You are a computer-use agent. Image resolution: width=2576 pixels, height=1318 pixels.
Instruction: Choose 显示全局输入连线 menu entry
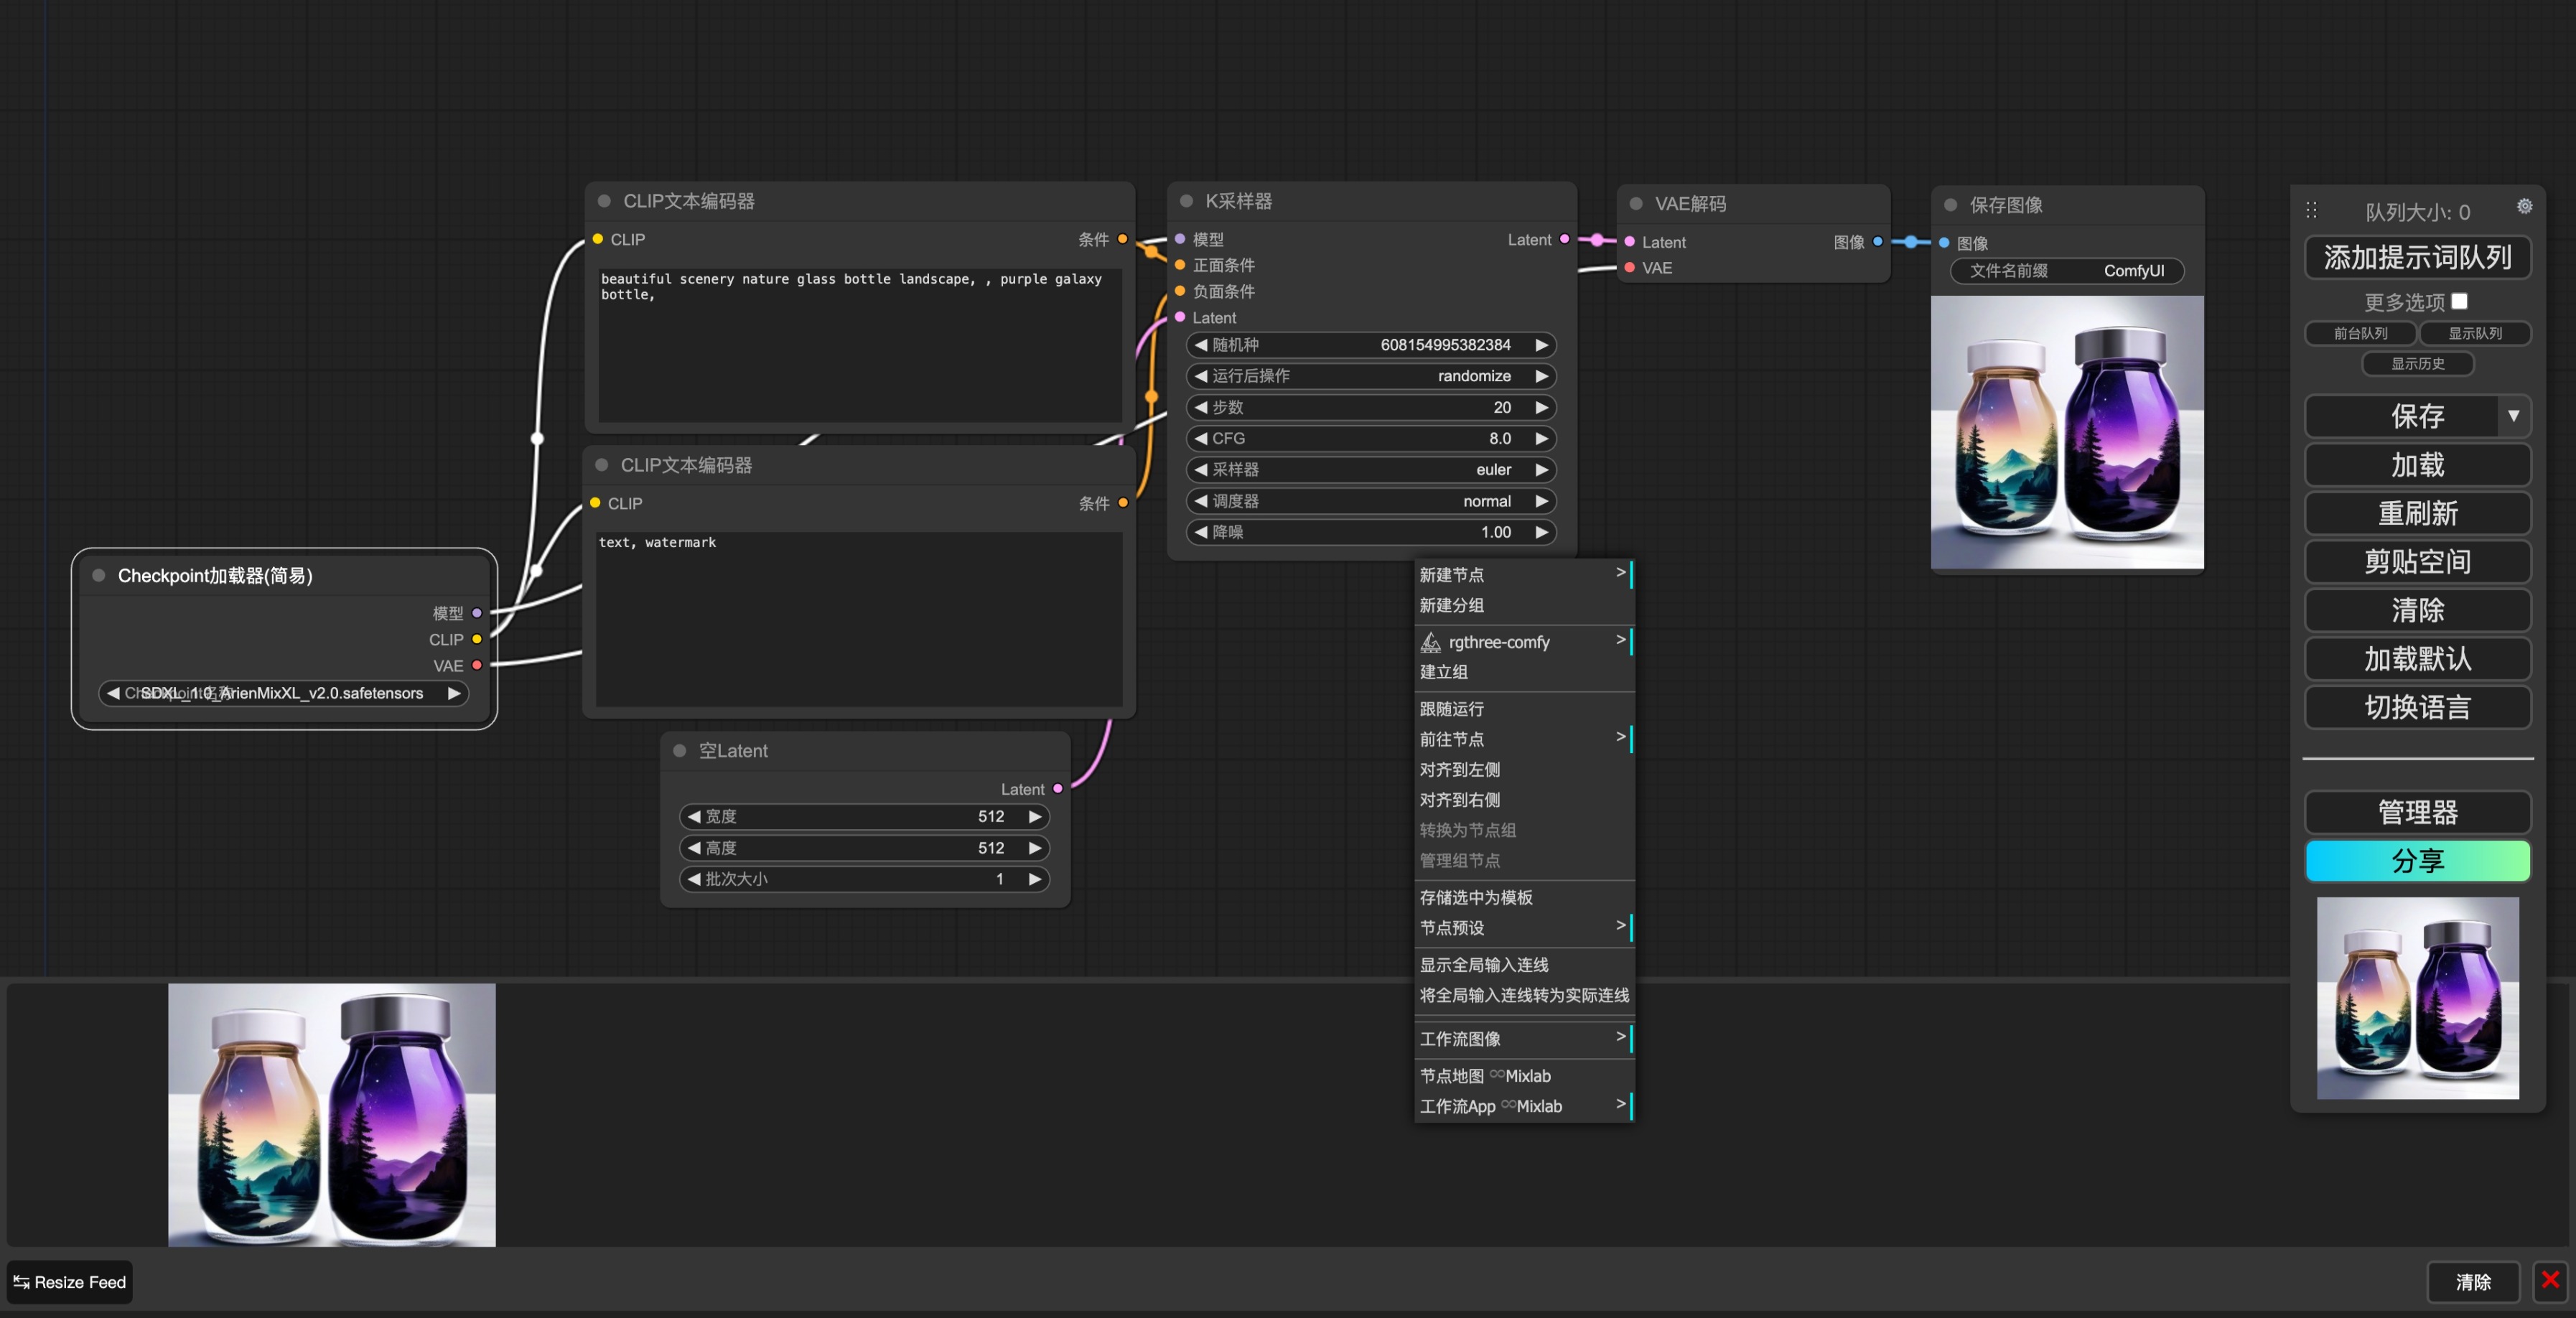[1524, 965]
